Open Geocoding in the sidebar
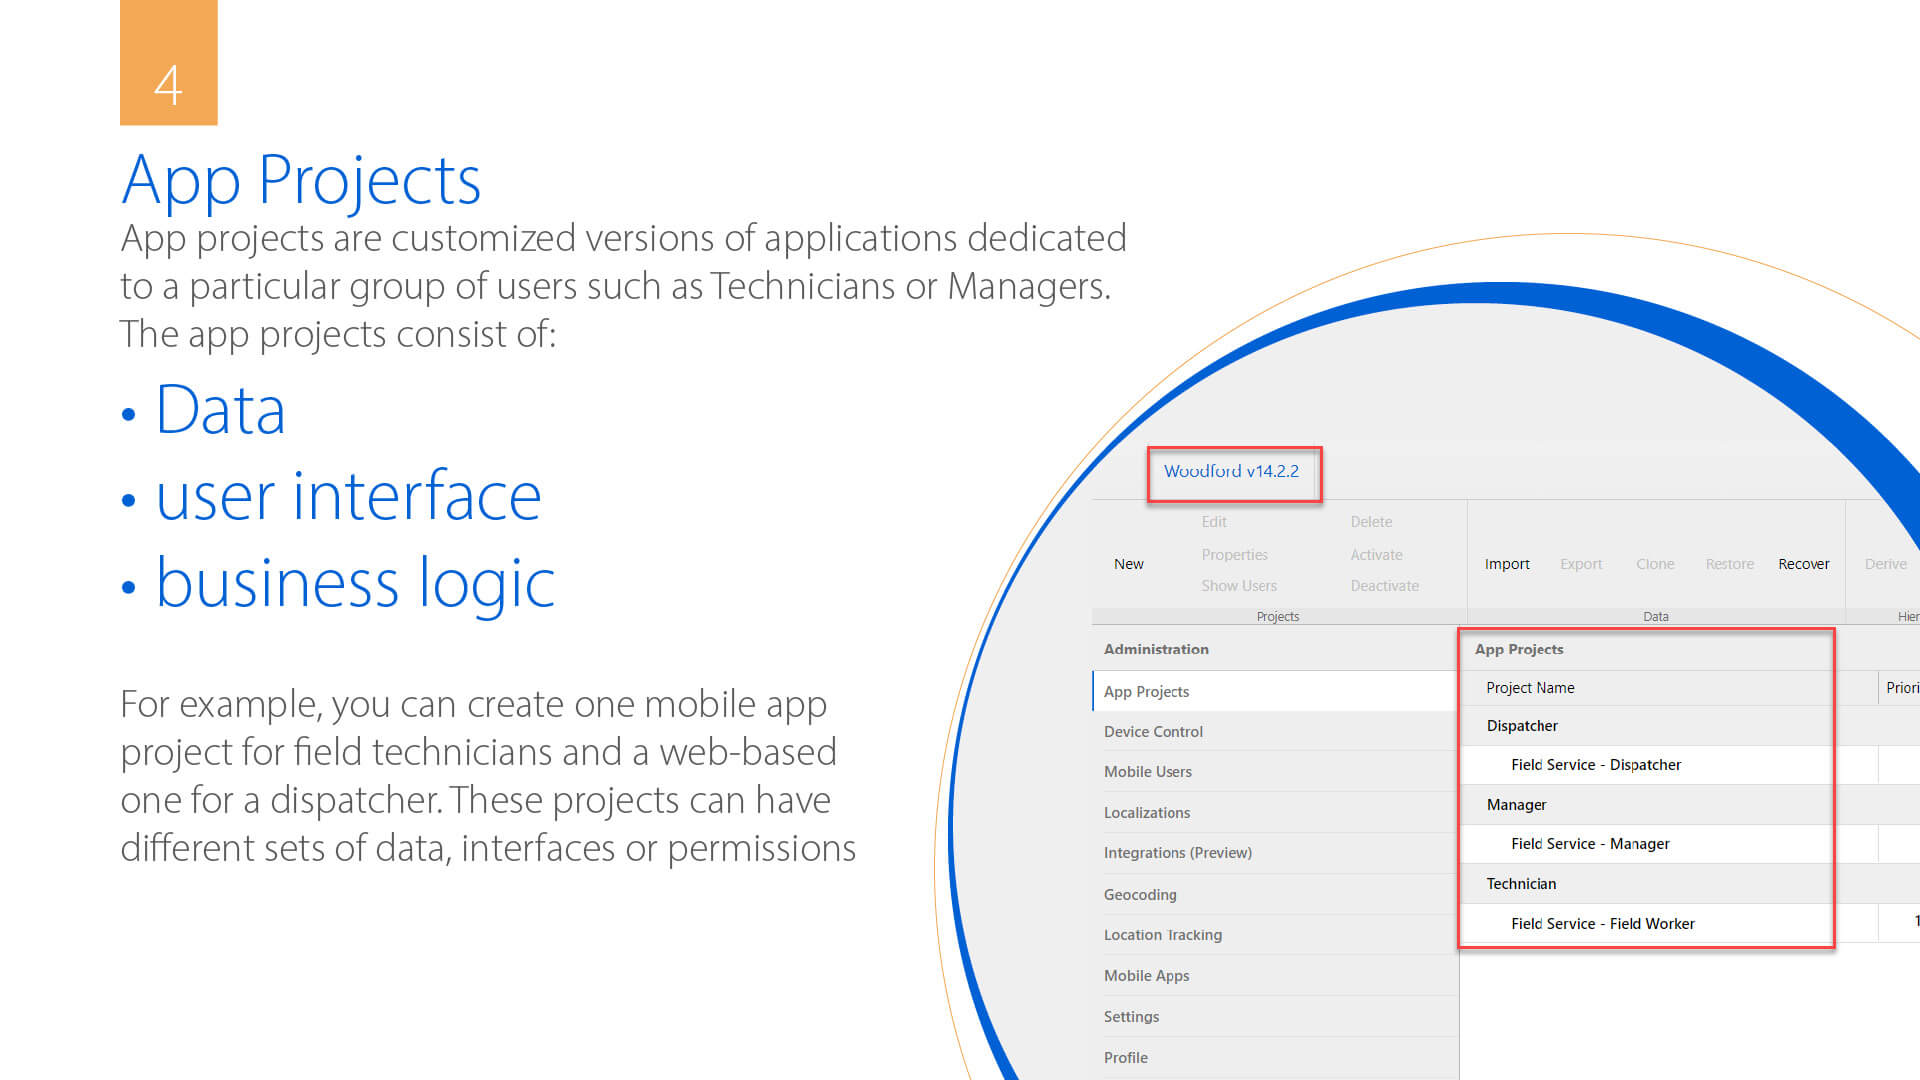This screenshot has width=1920, height=1080. pyautogui.click(x=1275, y=895)
